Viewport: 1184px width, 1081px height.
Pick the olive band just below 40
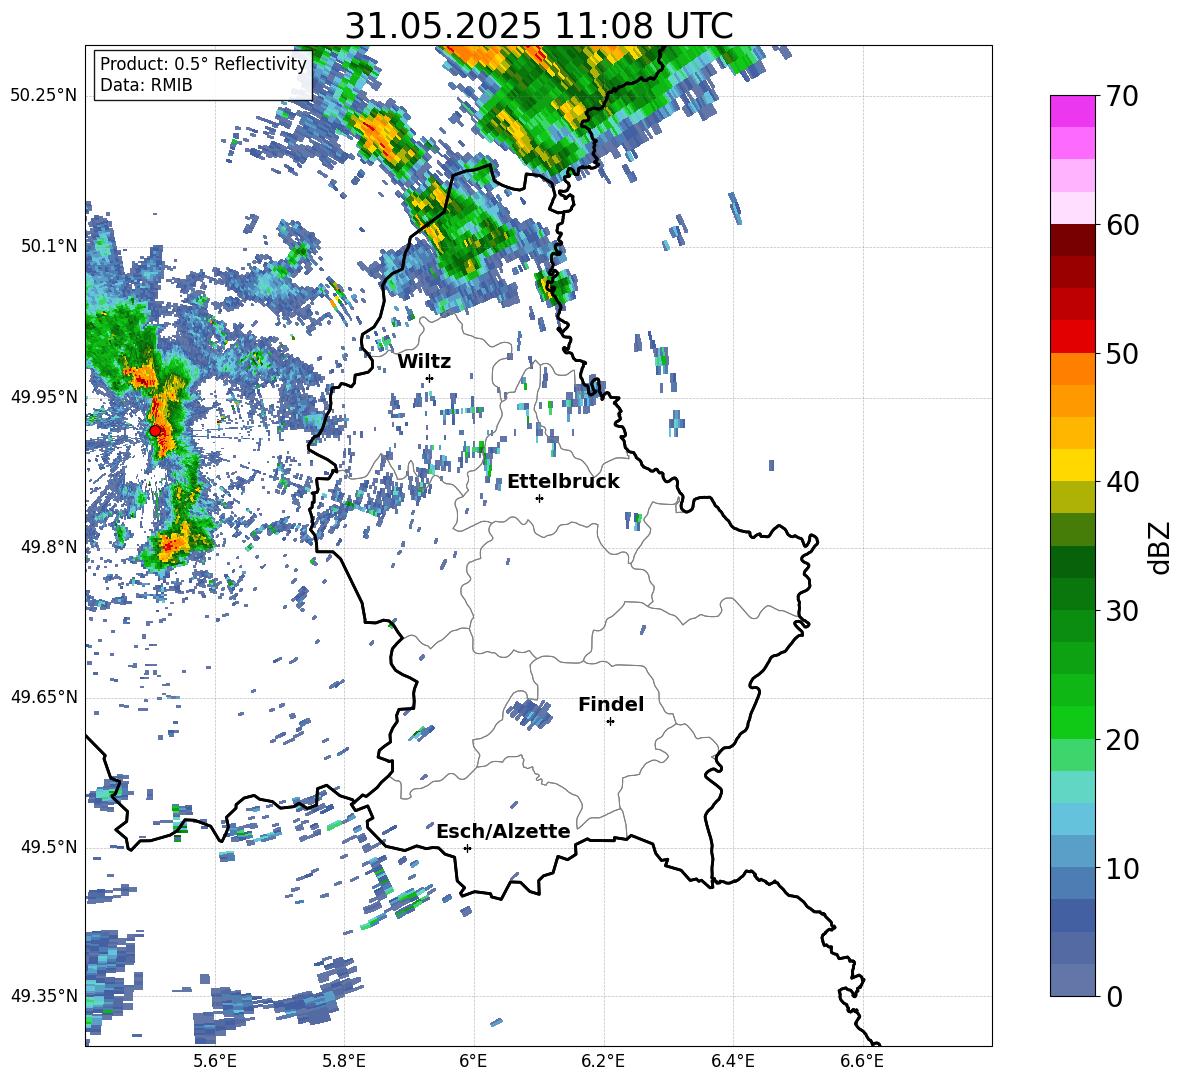point(1072,498)
